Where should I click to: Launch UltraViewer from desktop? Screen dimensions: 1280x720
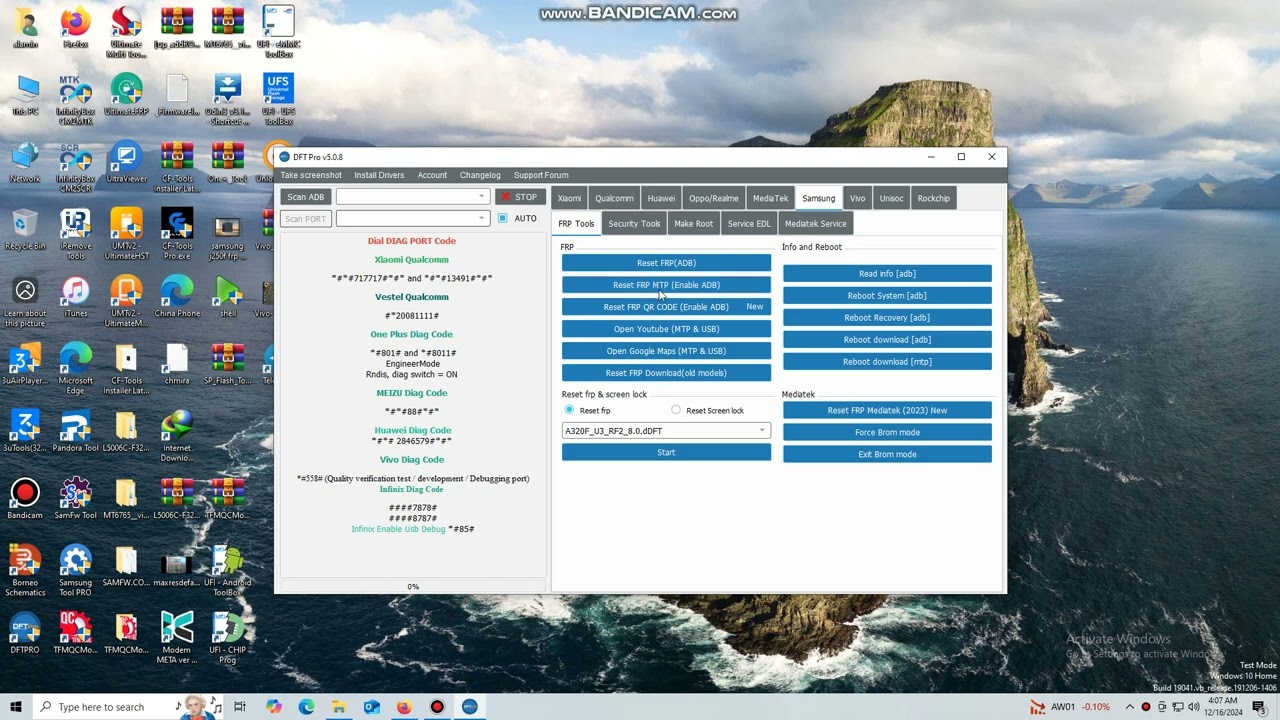point(126,163)
